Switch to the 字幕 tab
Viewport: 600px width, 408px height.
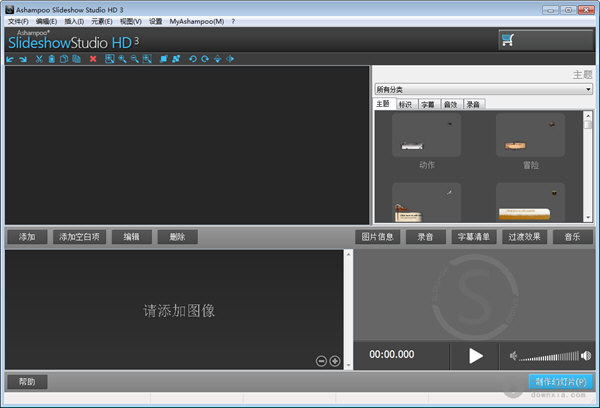(x=428, y=104)
